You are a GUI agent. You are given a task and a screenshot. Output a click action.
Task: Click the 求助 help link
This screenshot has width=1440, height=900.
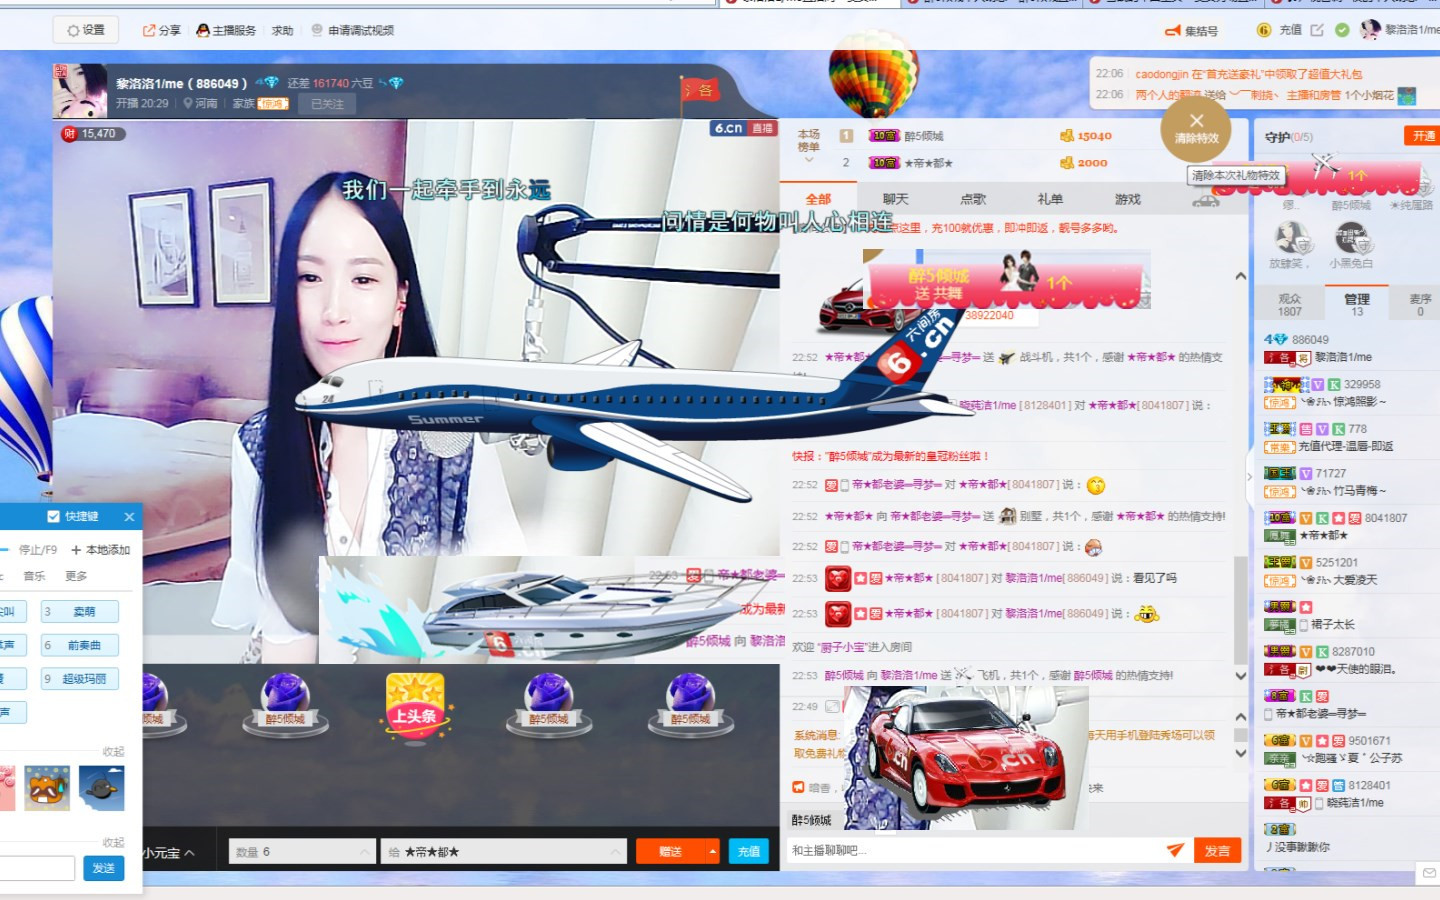tap(283, 31)
